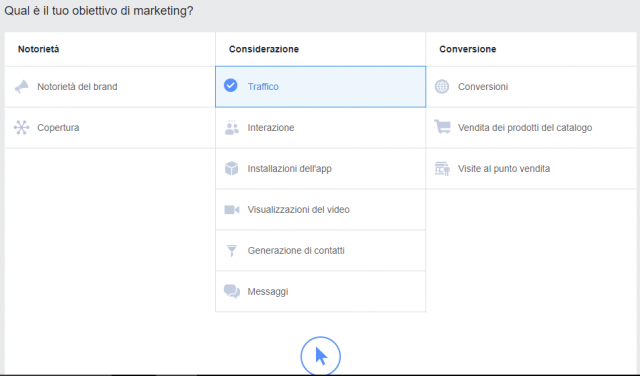Pick the Interazione objective
Image resolution: width=640 pixels, height=376 pixels.
pos(271,127)
